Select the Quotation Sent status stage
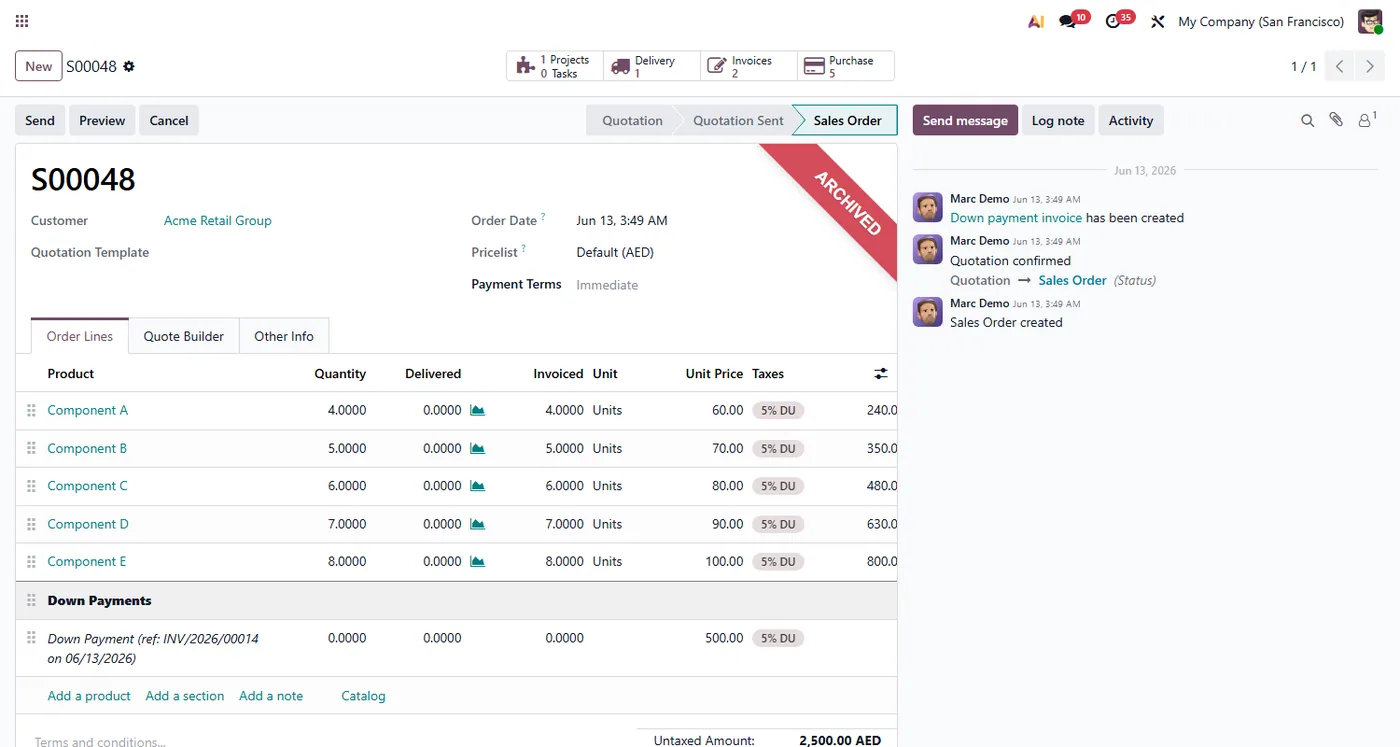The width and height of the screenshot is (1400, 747). tap(738, 121)
